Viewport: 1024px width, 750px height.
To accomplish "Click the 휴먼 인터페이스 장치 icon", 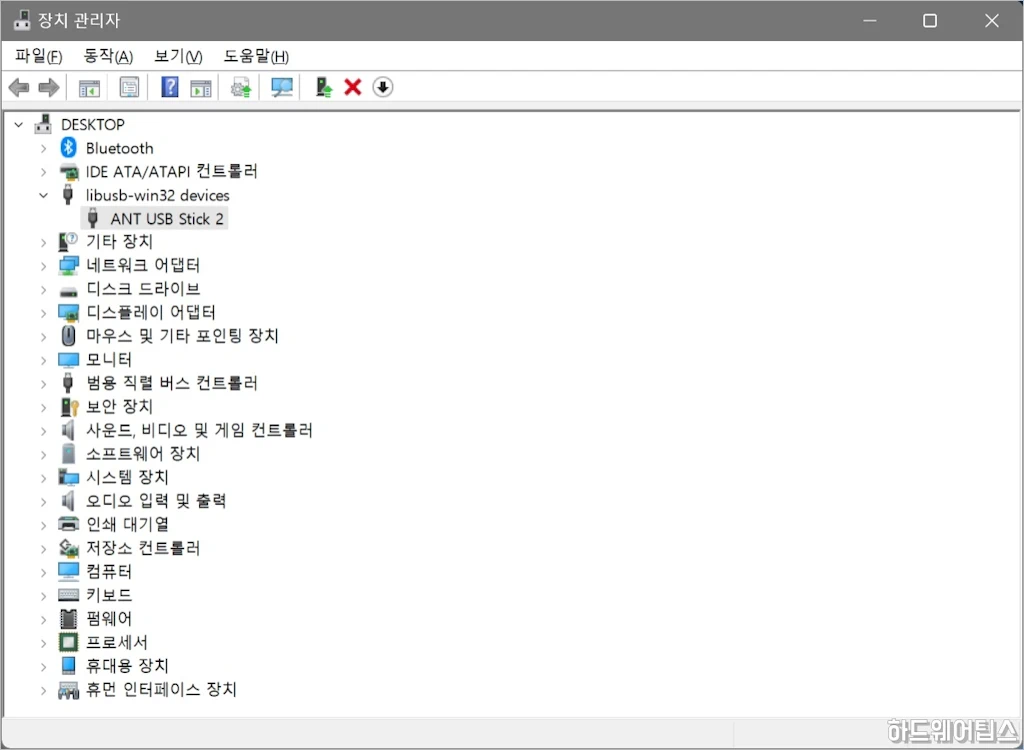I will click(69, 689).
